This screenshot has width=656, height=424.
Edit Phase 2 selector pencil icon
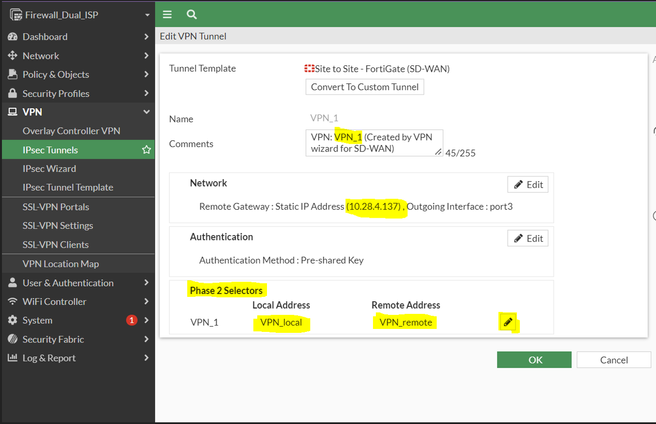pyautogui.click(x=508, y=322)
